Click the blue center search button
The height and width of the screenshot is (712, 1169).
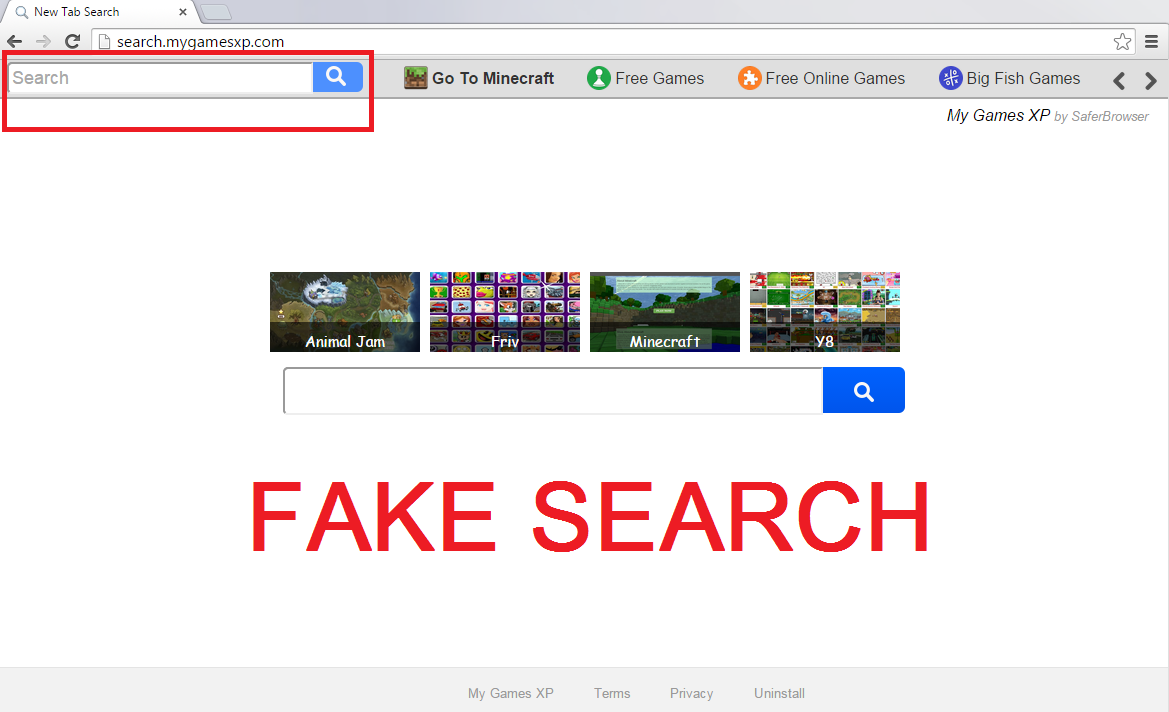[863, 390]
